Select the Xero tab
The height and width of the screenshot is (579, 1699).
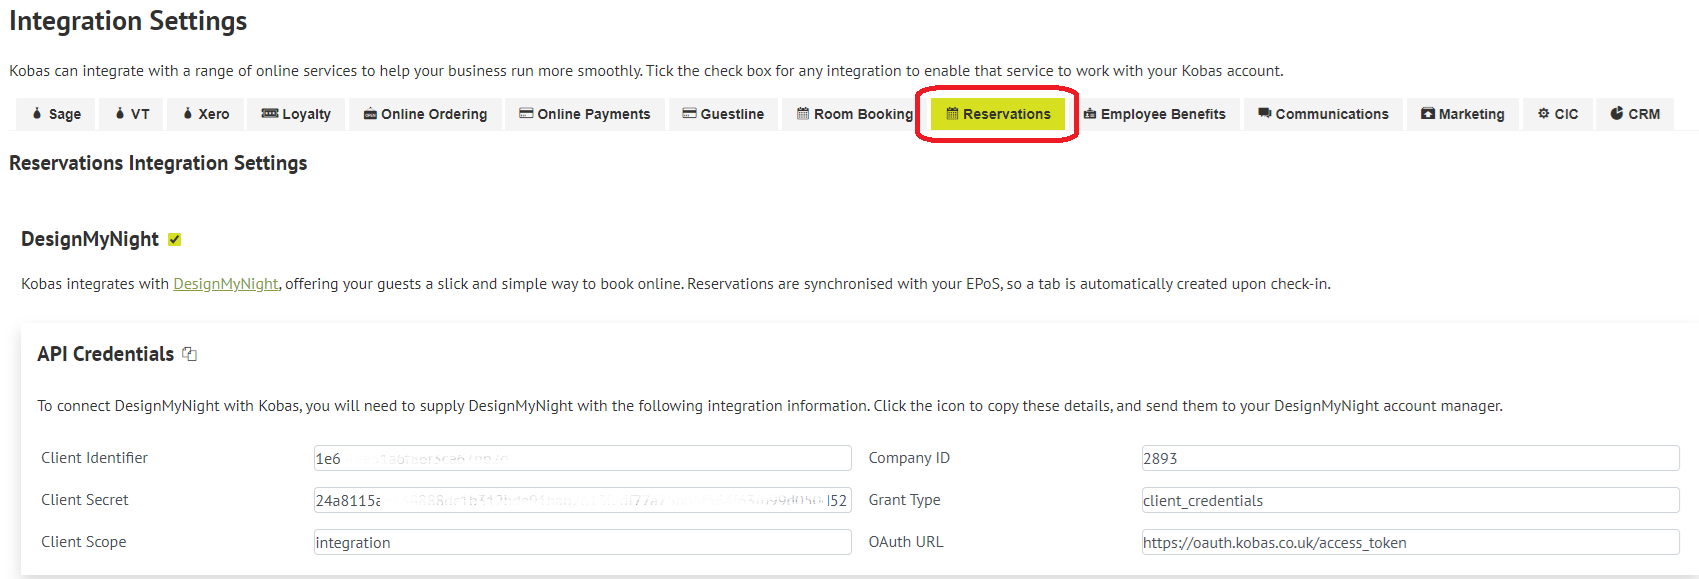tap(206, 114)
